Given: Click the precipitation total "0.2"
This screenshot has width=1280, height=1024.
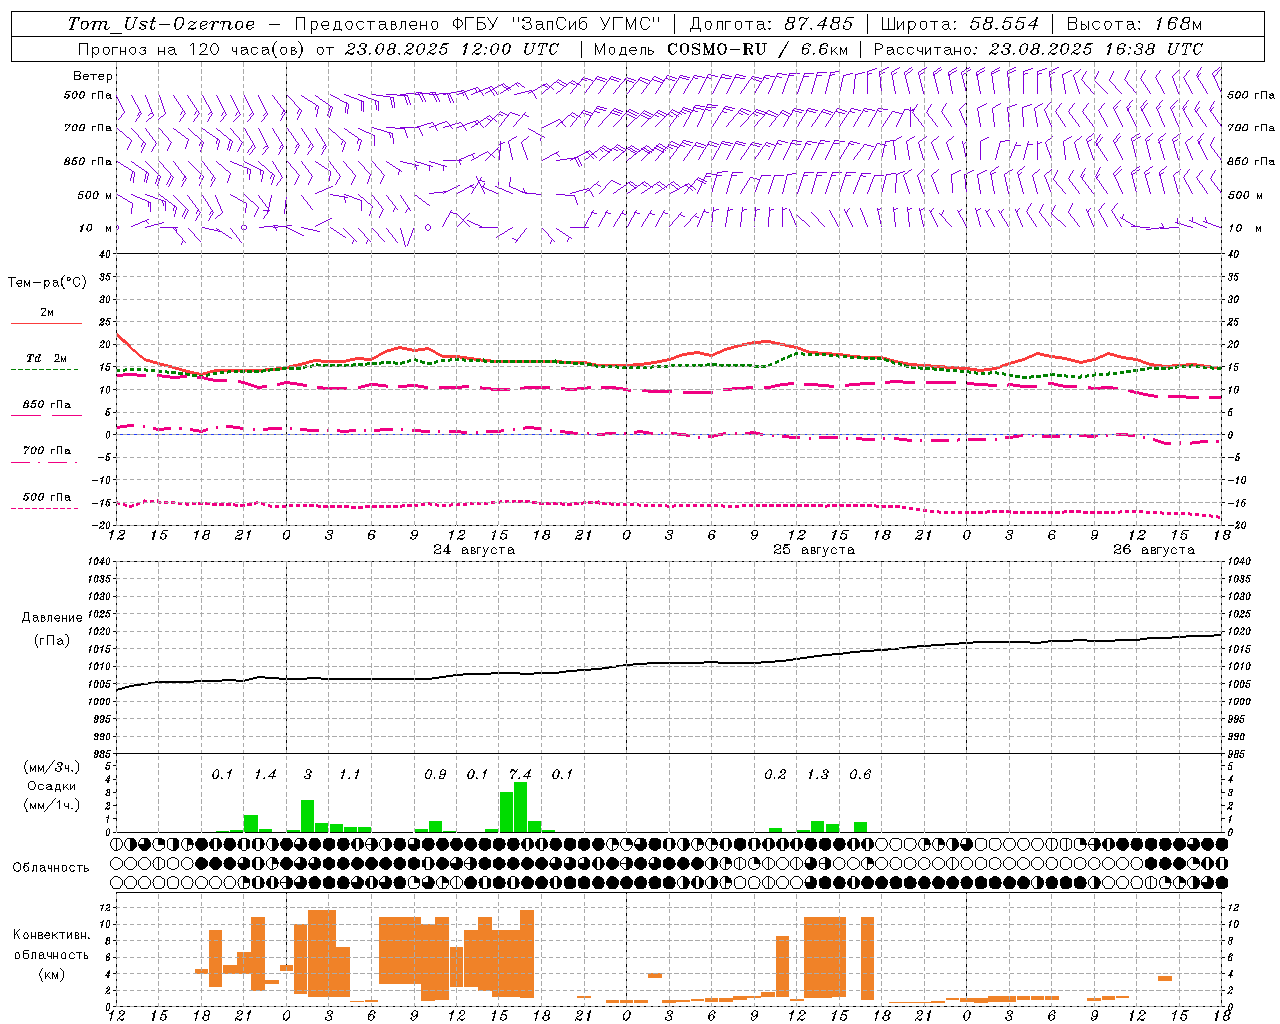Looking at the screenshot, I should [775, 774].
